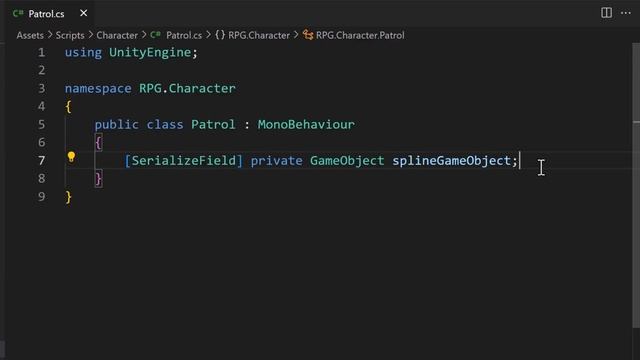Open the Assets breadcrumb
Screen dimensions: 640x360
[30, 35]
